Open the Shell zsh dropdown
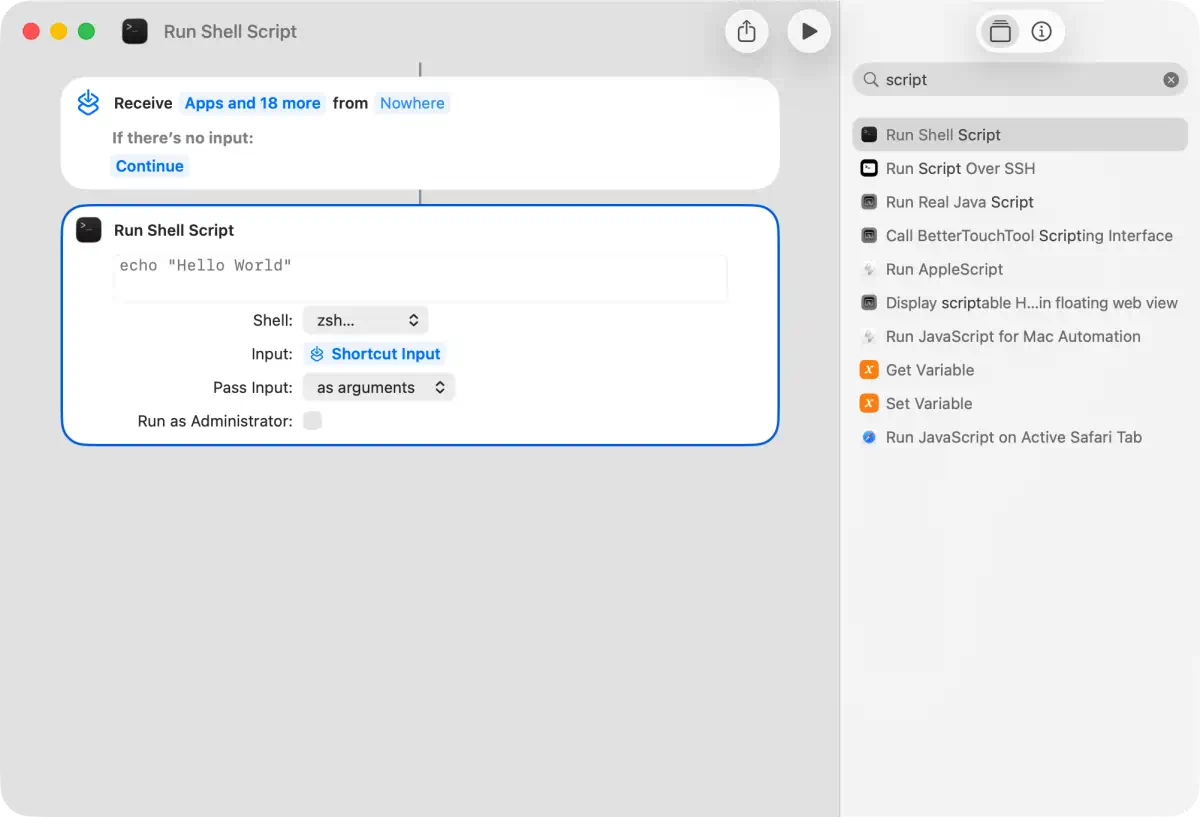The height and width of the screenshot is (817, 1200). click(366, 321)
